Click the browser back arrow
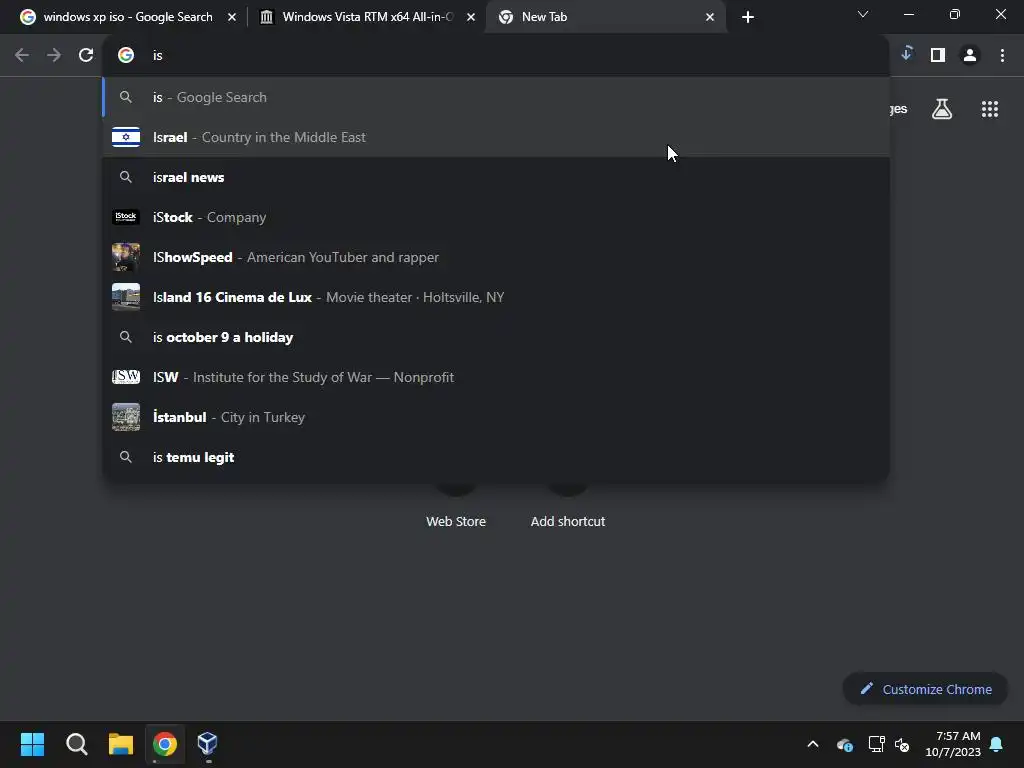 [22, 56]
